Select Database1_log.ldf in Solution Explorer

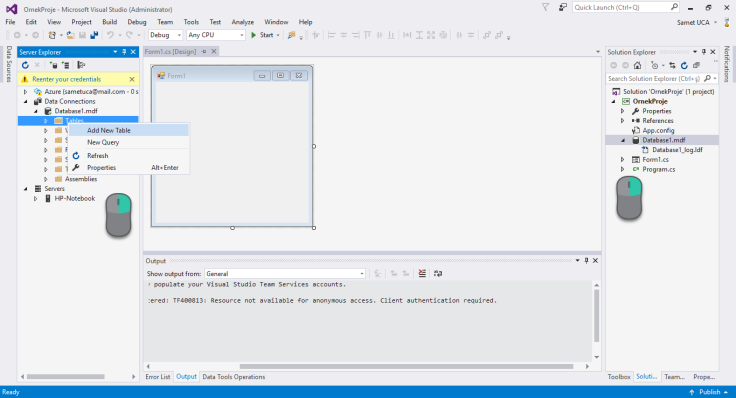[677, 150]
